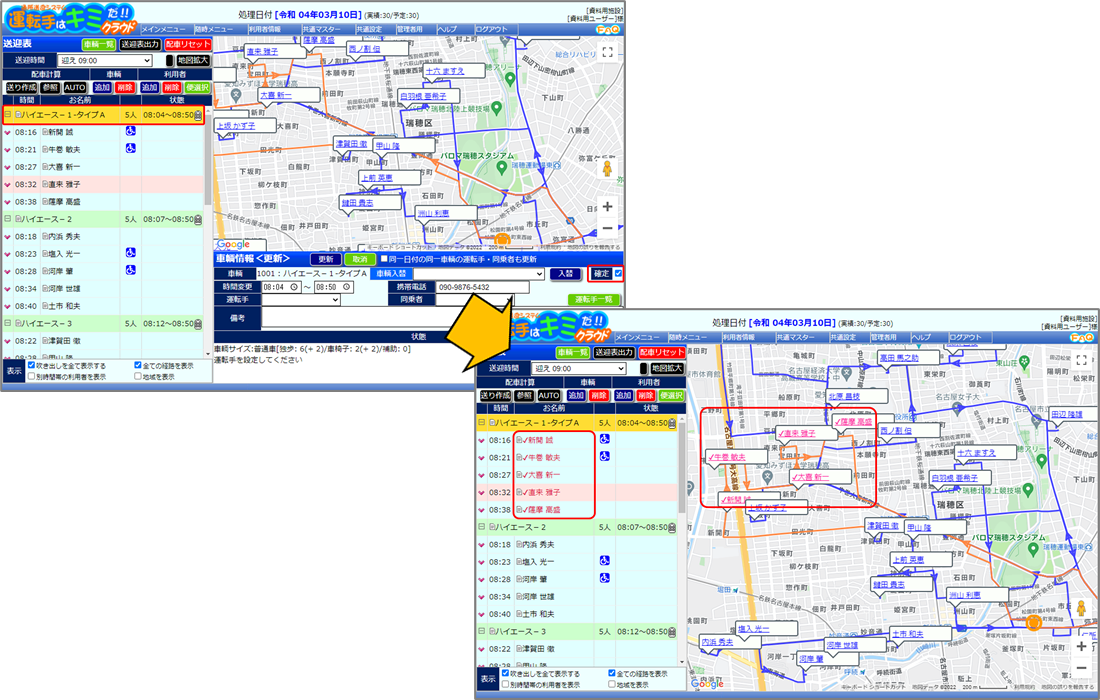Click the green 取消 button
1100x700 pixels.
360,260
